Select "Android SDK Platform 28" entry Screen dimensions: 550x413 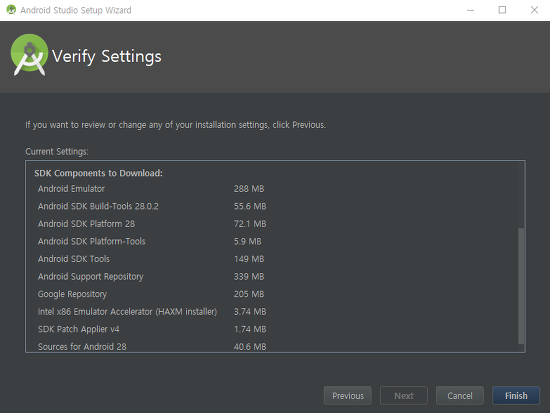[86, 224]
